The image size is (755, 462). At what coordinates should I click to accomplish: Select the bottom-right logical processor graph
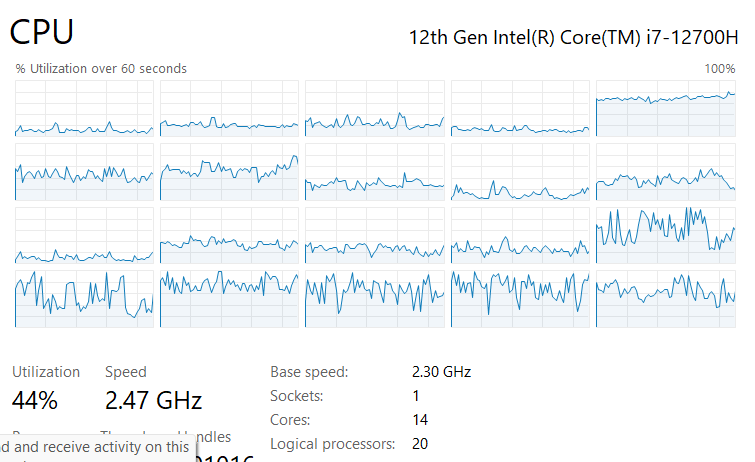[x=665, y=298]
